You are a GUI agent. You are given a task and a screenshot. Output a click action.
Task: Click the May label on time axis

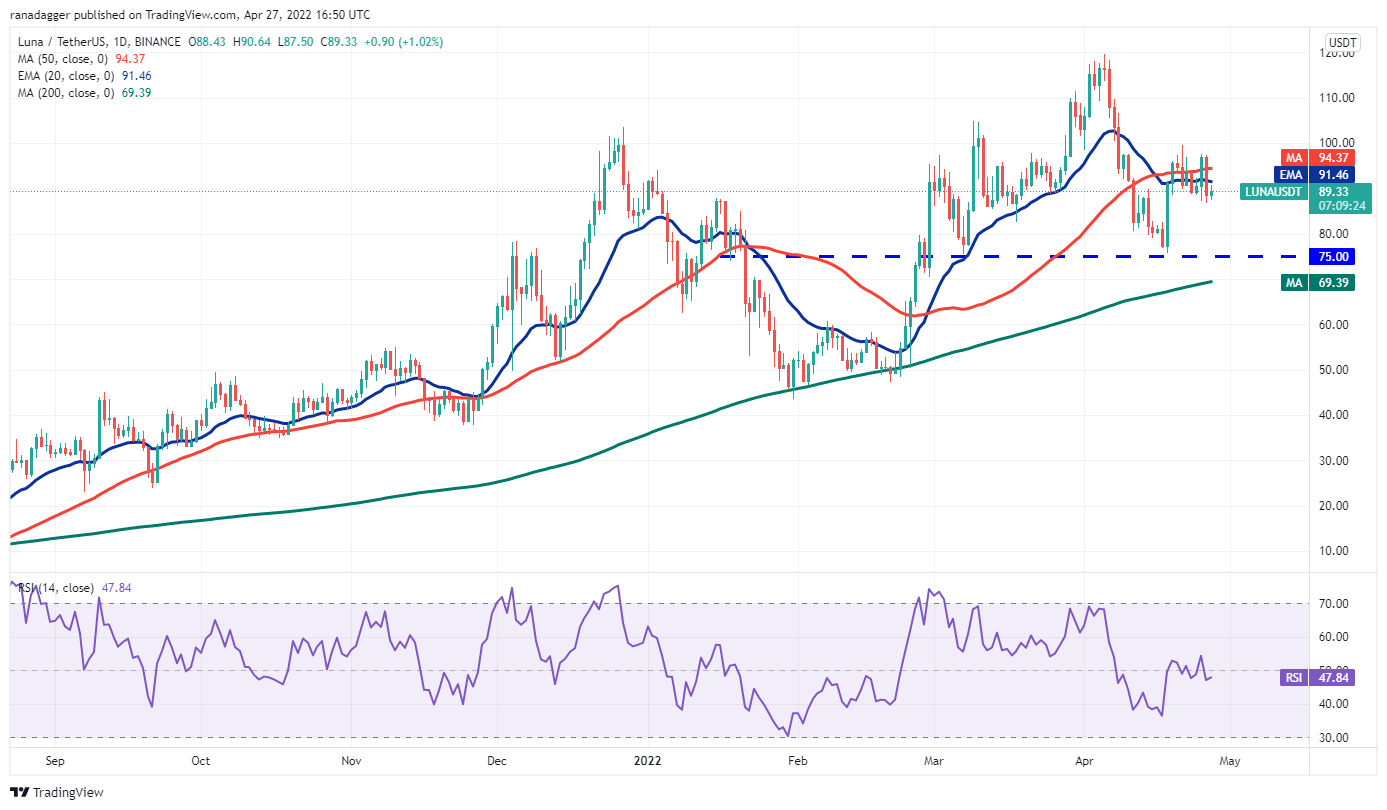tap(1229, 761)
